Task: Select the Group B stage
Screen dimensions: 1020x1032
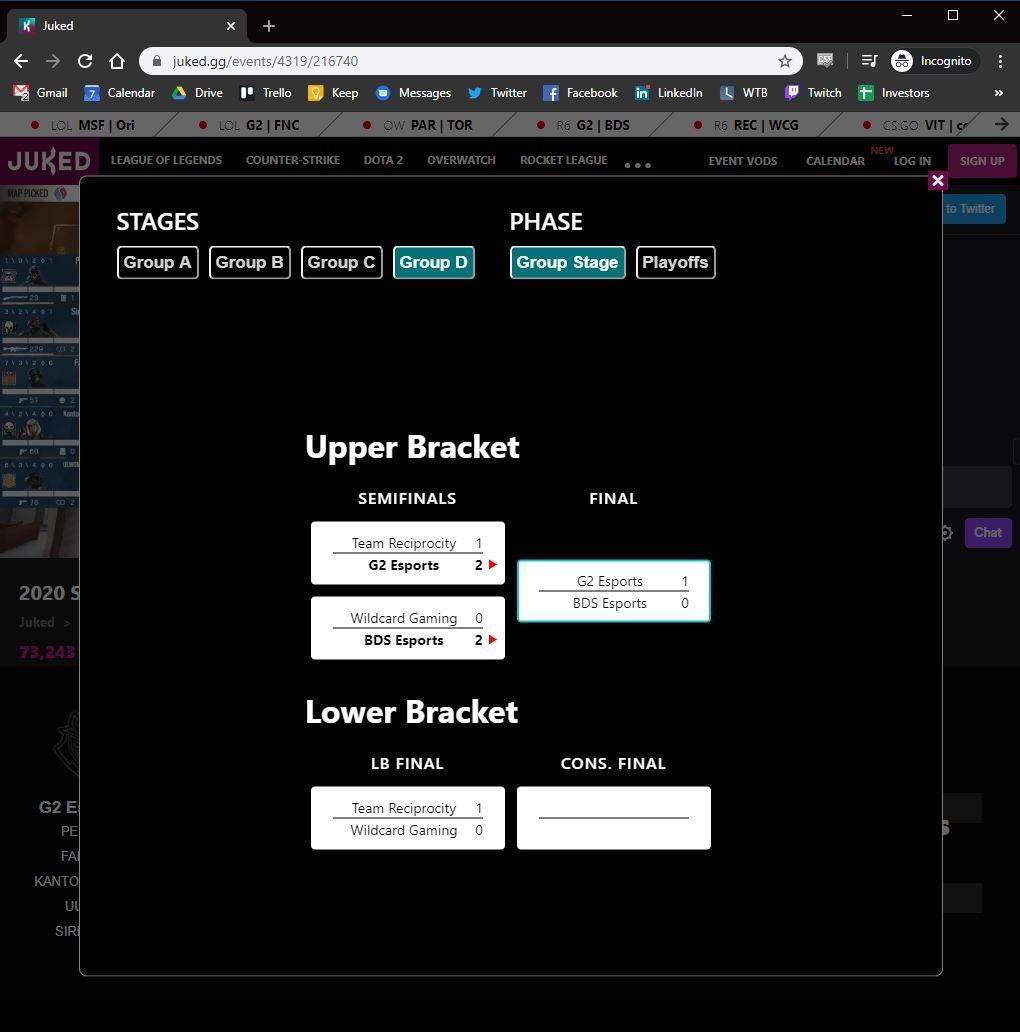Action: pos(249,262)
